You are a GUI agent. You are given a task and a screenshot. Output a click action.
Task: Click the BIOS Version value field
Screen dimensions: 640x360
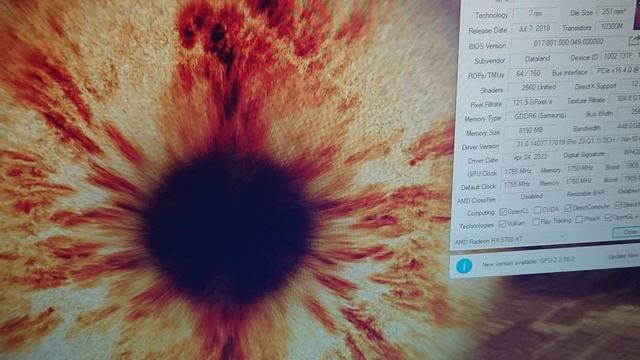(x=568, y=42)
